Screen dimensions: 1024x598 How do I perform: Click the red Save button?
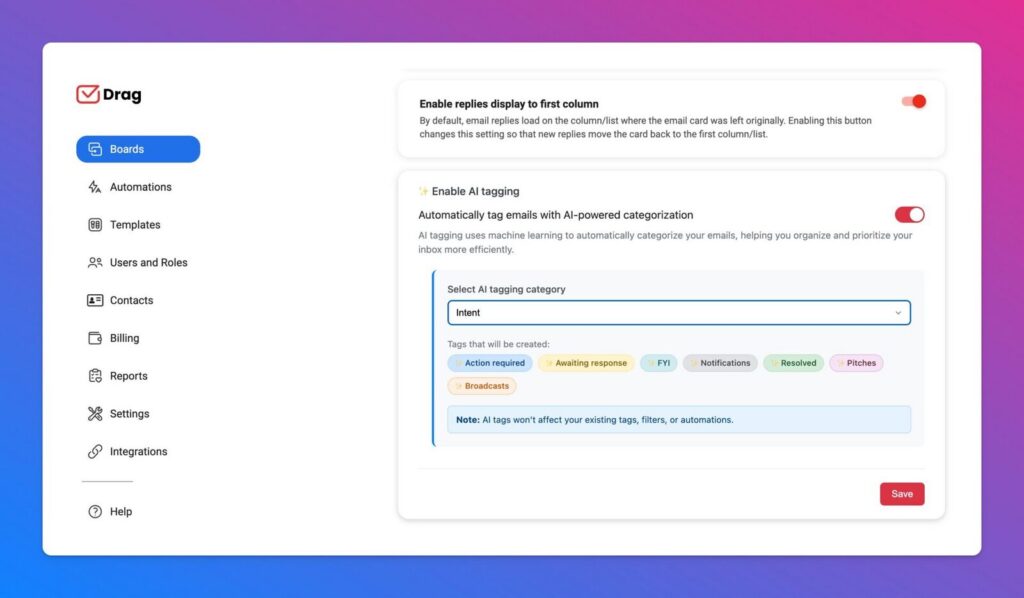902,494
